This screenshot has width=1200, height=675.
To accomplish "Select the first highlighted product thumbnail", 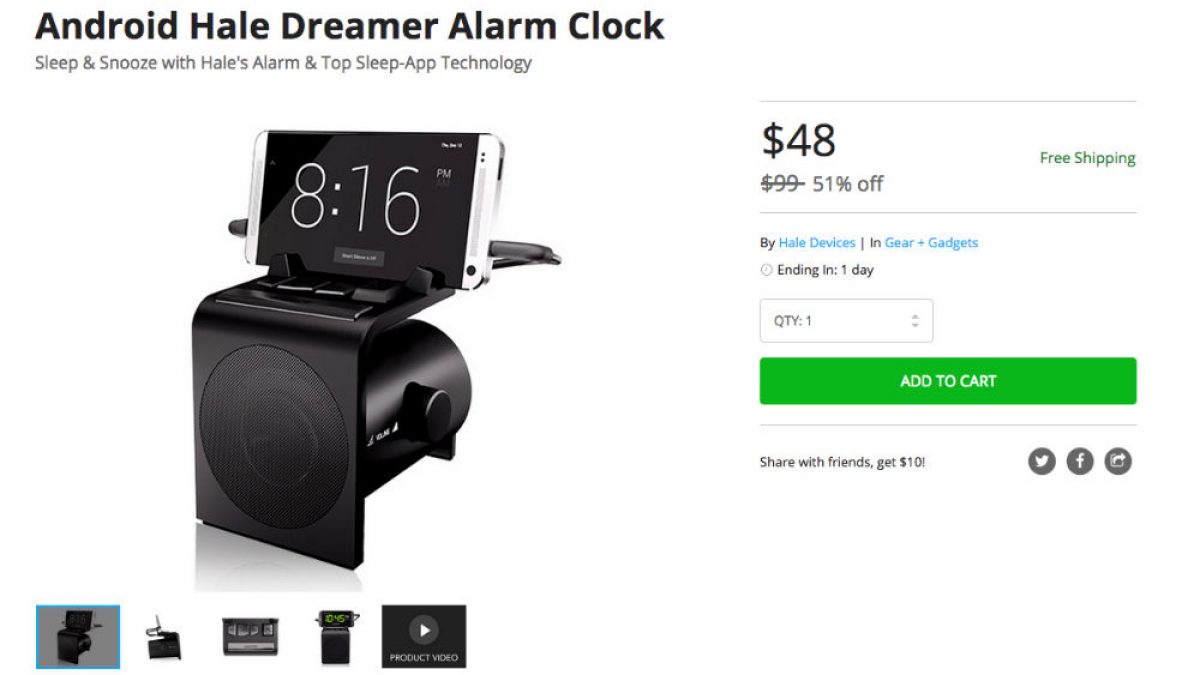I will [78, 636].
